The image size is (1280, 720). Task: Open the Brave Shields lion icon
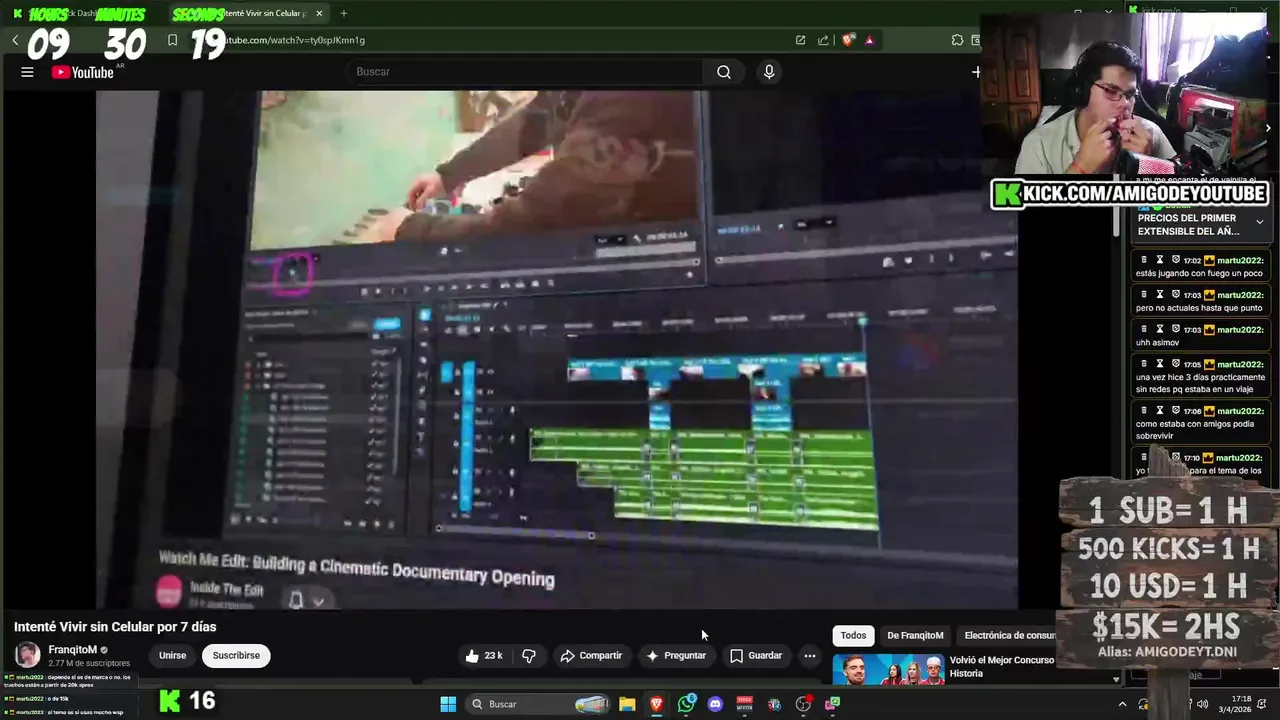[x=848, y=40]
